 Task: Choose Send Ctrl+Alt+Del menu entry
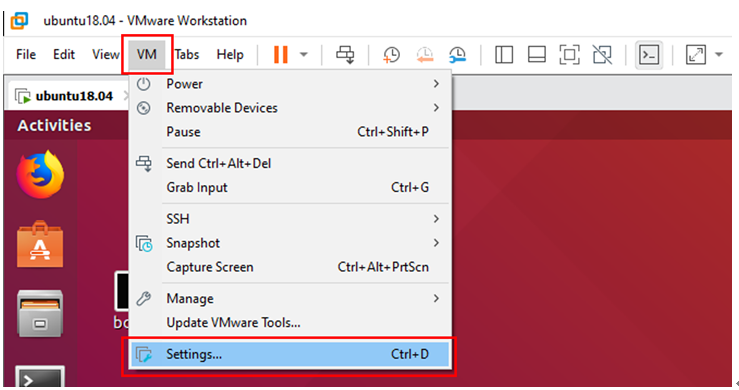290,164
